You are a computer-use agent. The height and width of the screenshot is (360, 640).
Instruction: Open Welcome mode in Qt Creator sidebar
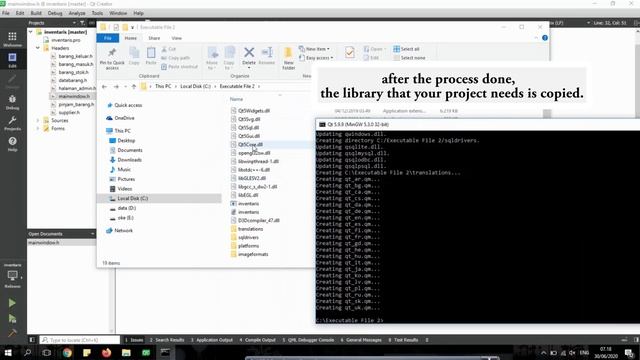click(x=12, y=39)
